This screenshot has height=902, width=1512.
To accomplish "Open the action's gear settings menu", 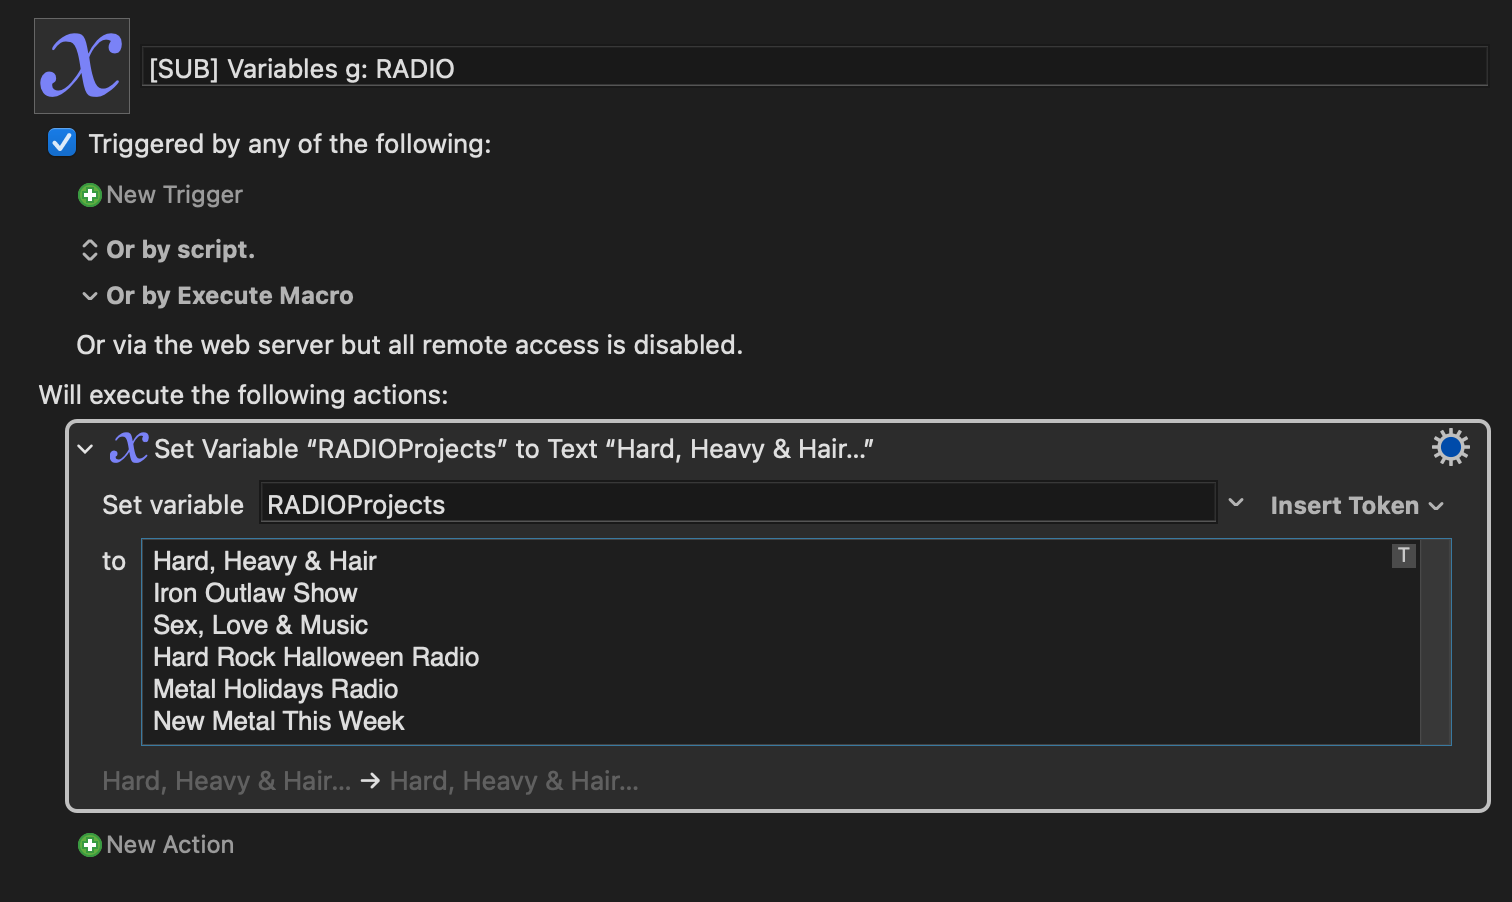I will tap(1450, 447).
